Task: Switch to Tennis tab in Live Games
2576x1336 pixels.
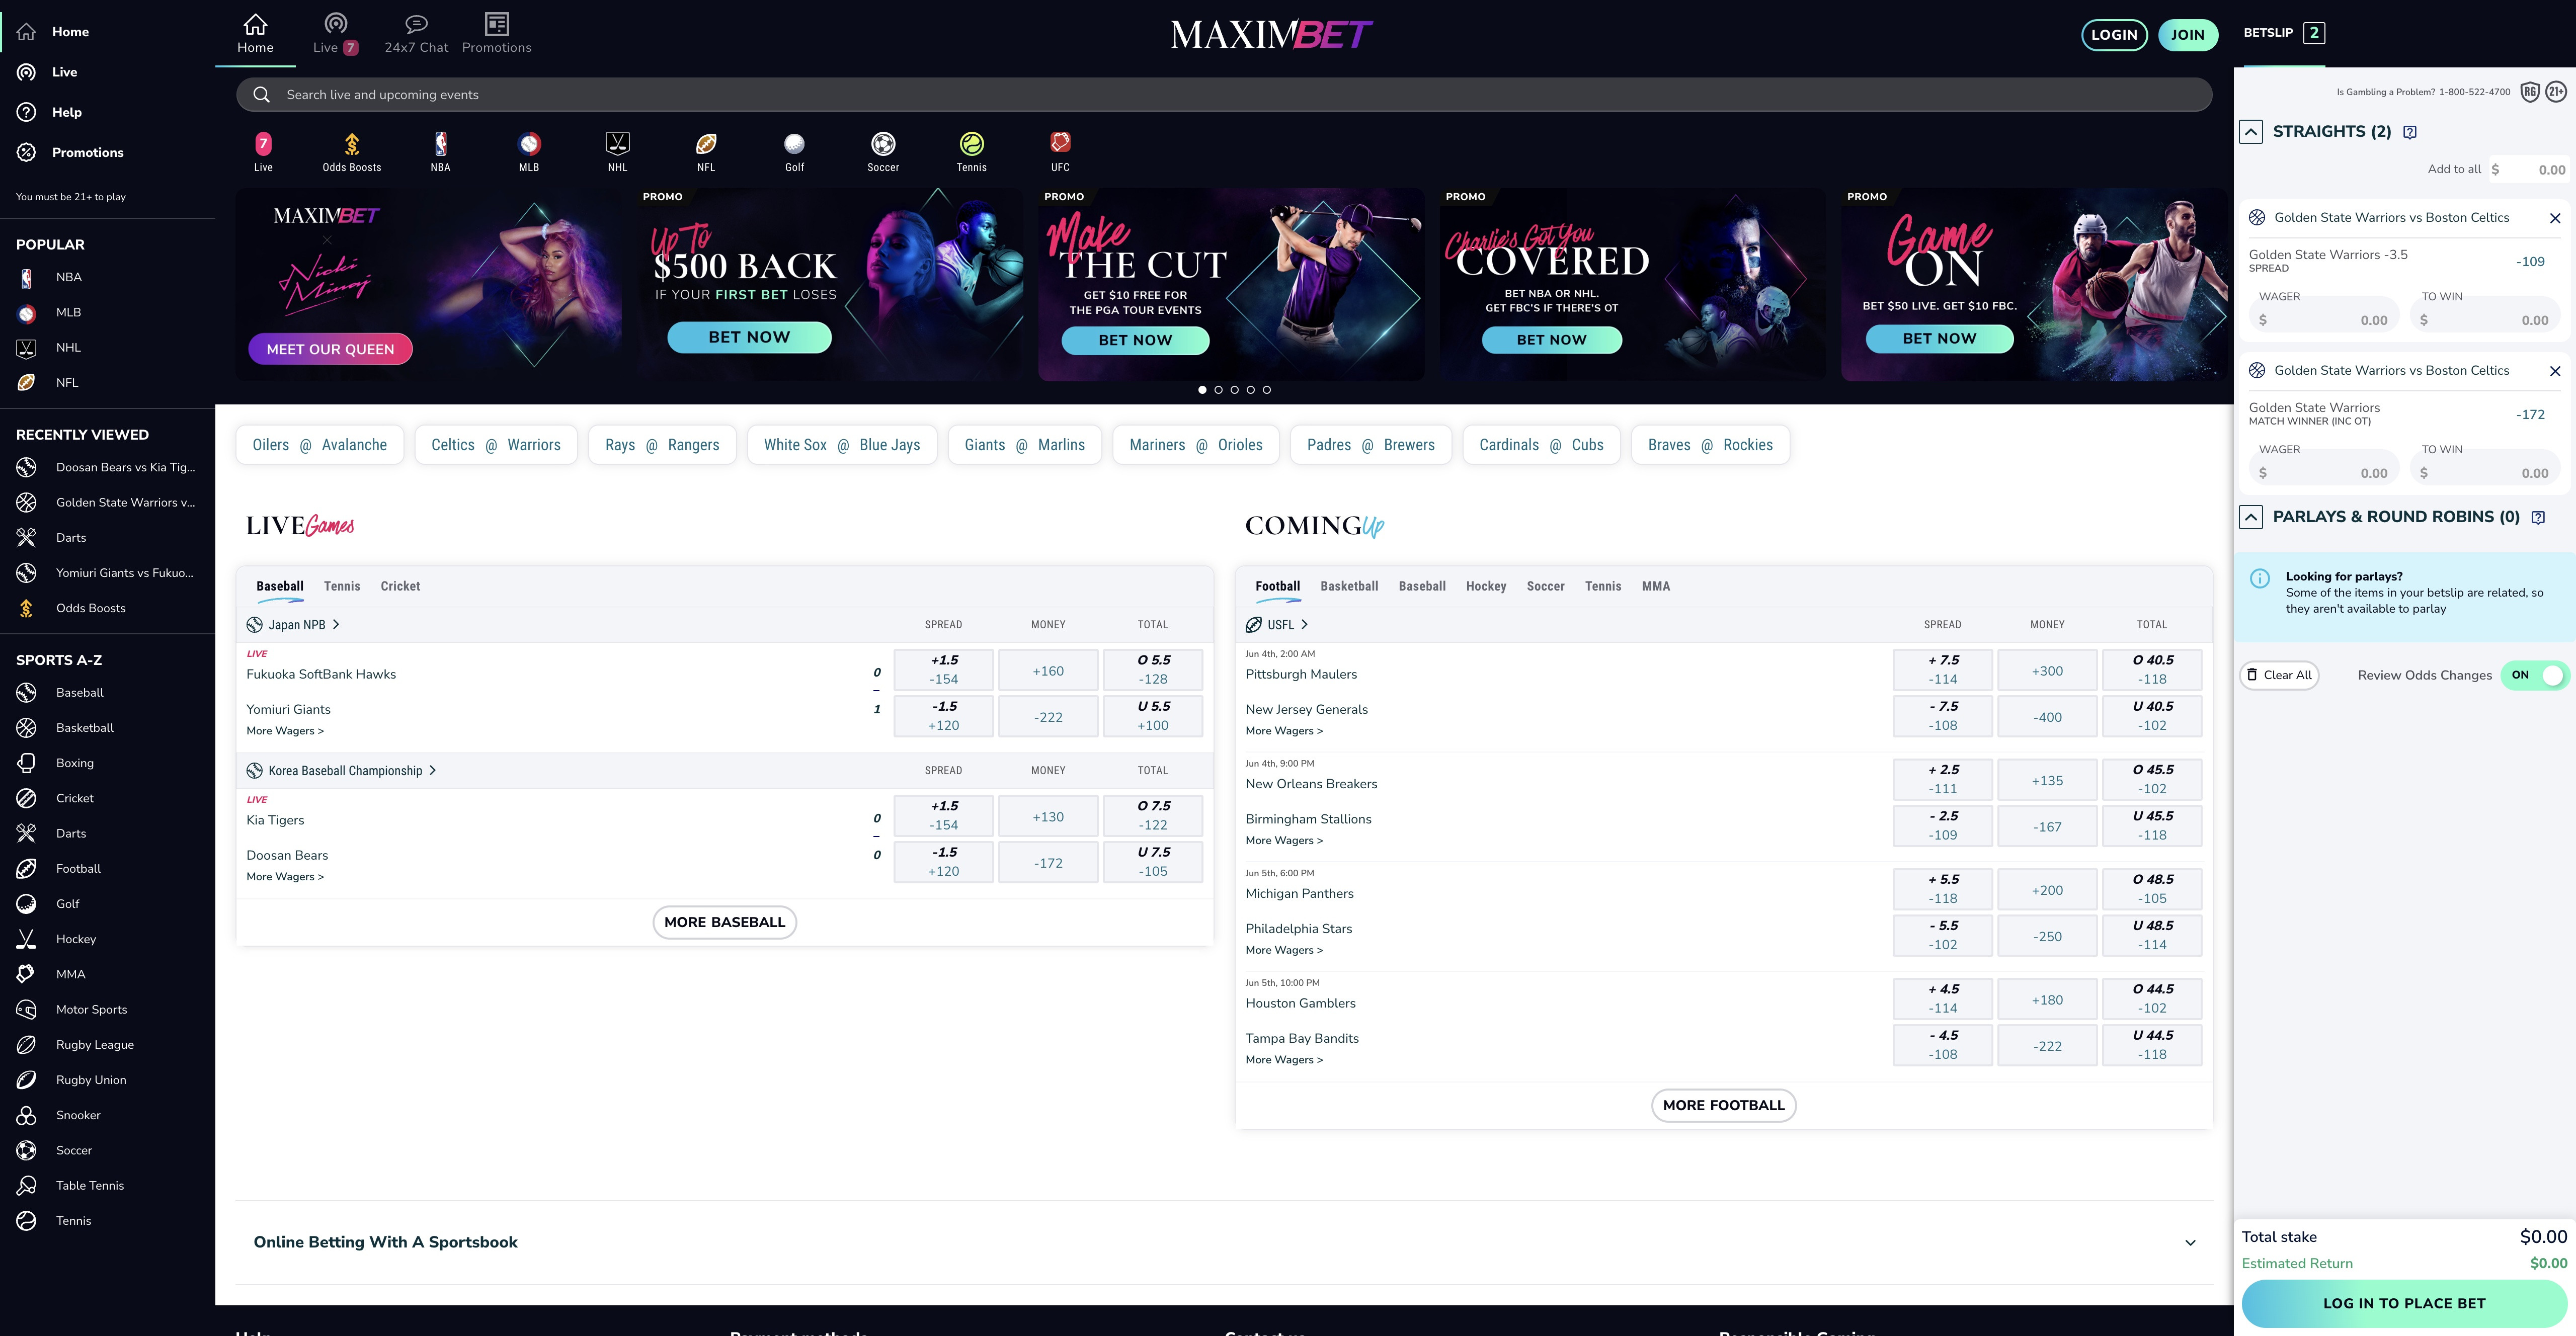Action: (341, 586)
